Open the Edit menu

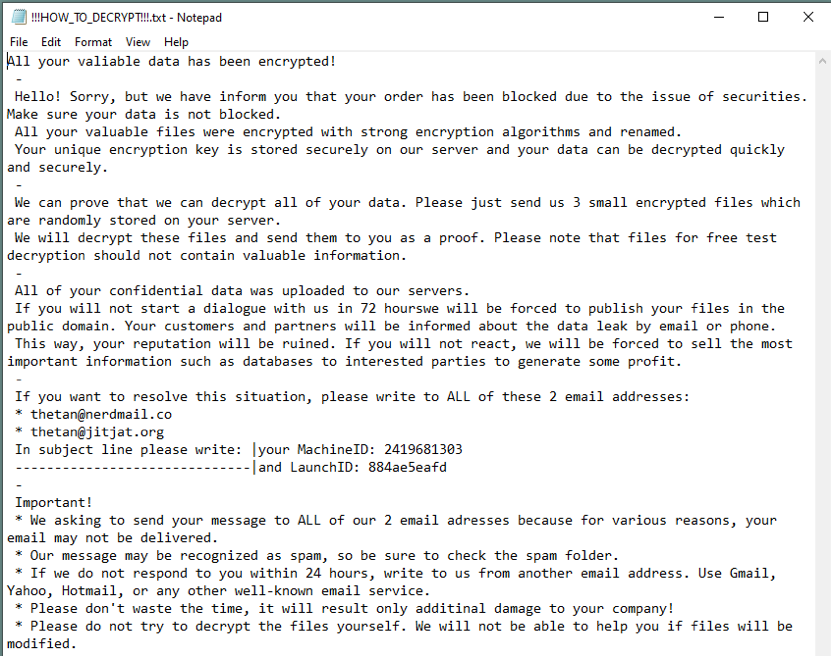tap(51, 42)
